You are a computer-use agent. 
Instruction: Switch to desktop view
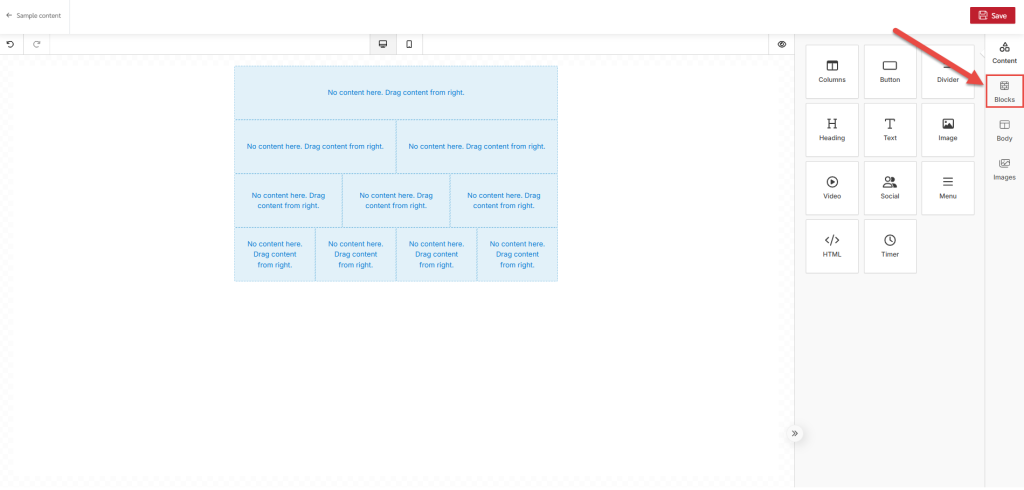click(x=383, y=44)
